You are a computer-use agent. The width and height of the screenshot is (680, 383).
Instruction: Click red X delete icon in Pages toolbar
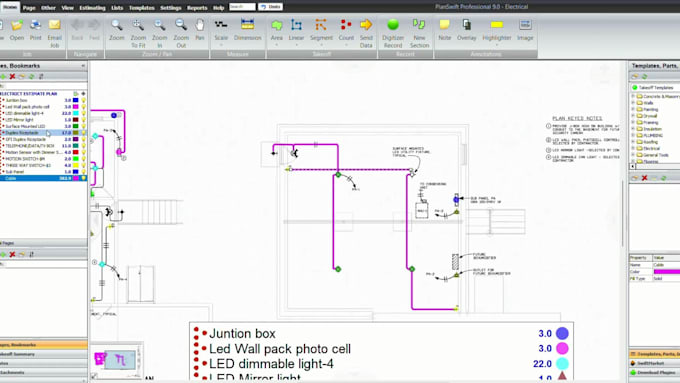coord(13,255)
